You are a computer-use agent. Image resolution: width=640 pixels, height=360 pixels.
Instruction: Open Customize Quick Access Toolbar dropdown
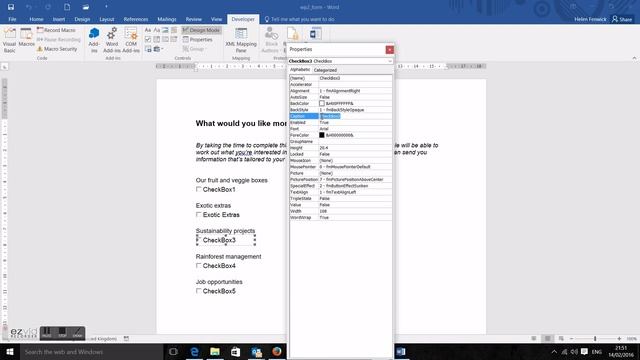click(106, 7)
